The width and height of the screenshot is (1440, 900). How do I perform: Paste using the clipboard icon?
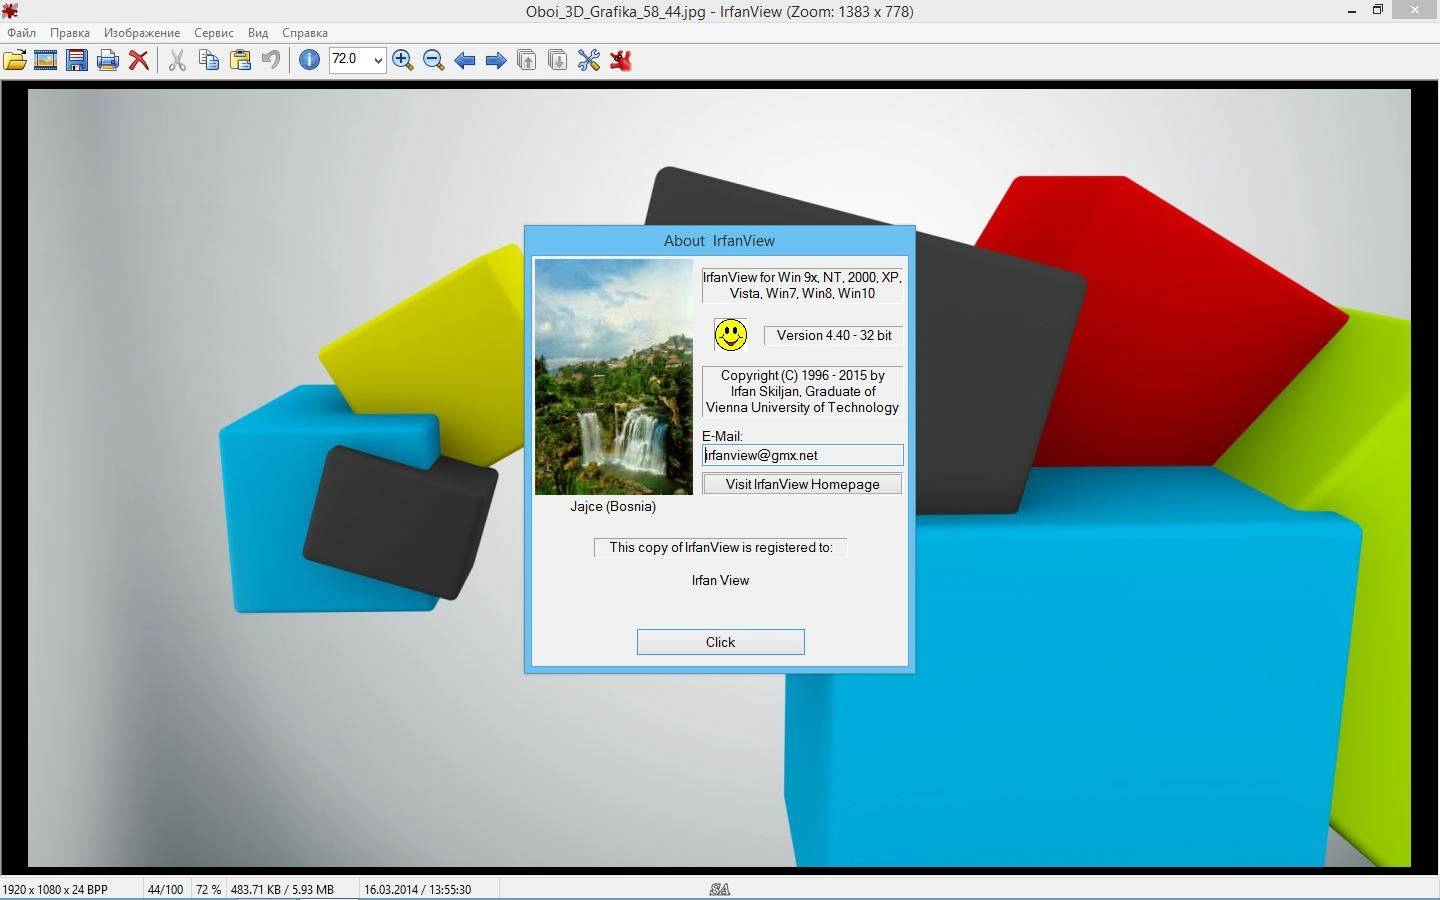(240, 60)
